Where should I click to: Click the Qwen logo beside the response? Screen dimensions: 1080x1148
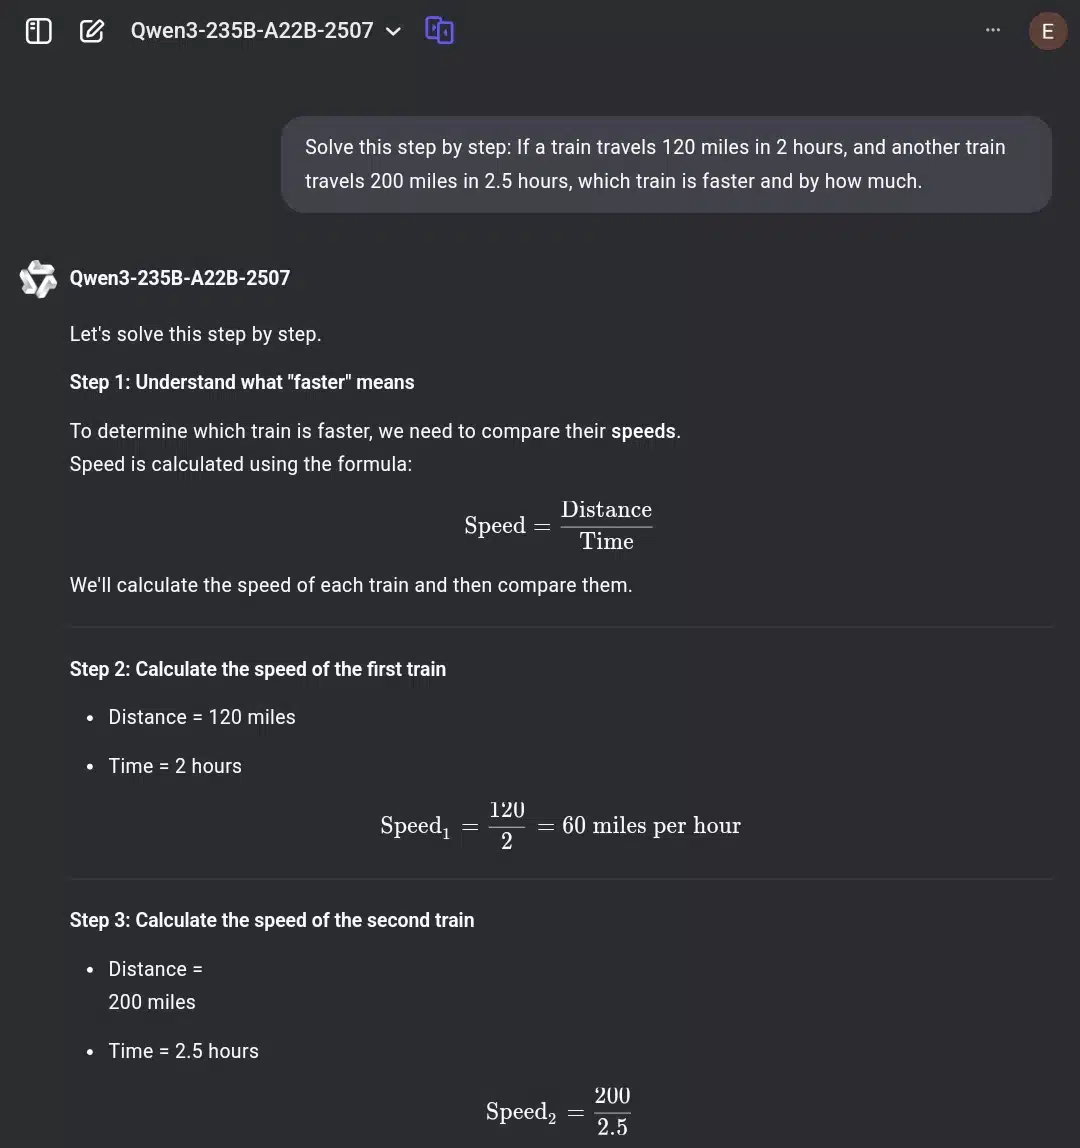point(38,279)
